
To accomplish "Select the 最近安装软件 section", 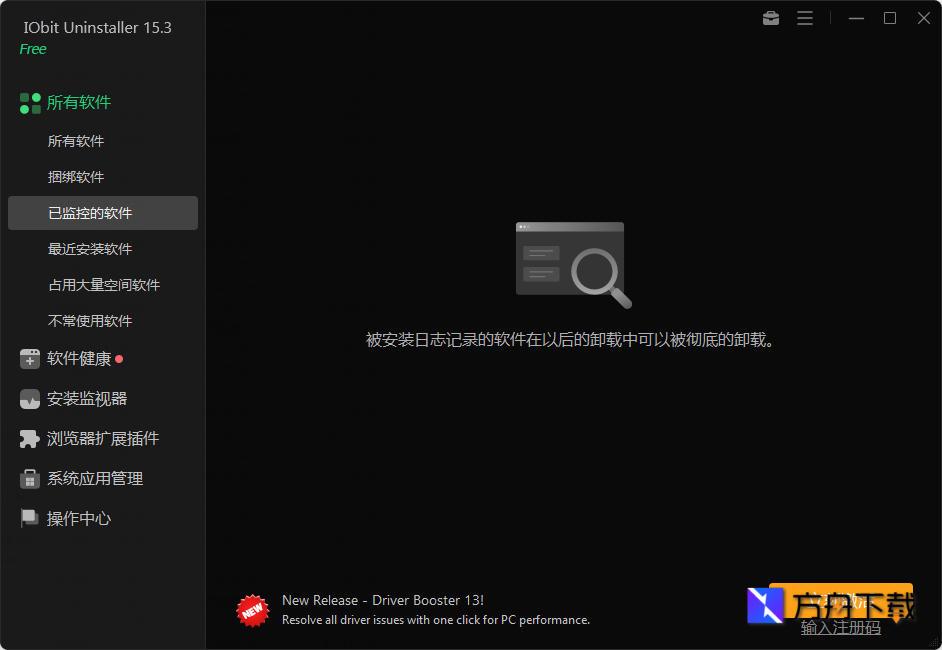I will click(86, 248).
